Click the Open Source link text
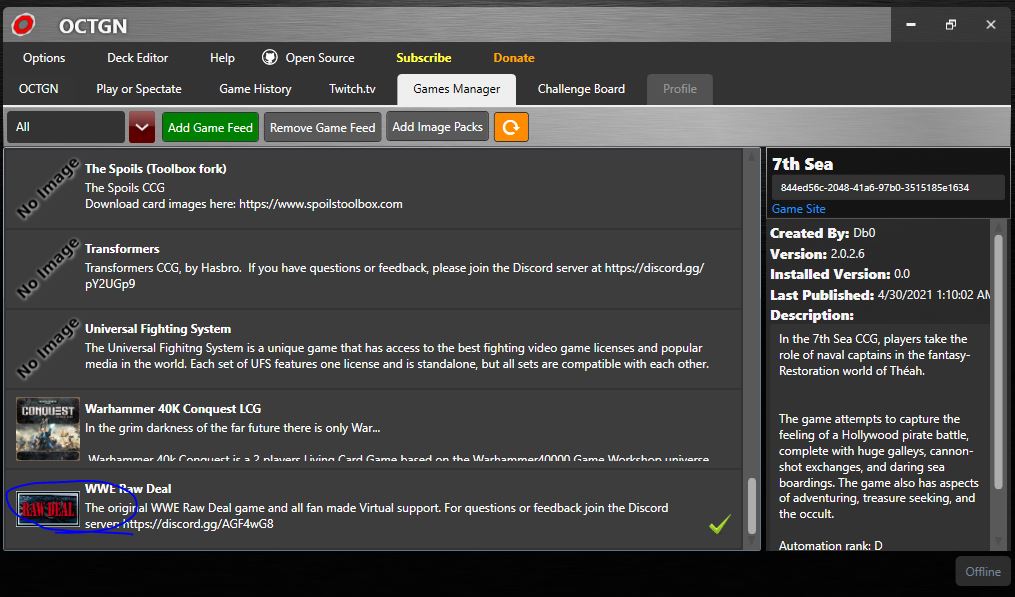The width and height of the screenshot is (1015, 597). pyautogui.click(x=320, y=58)
